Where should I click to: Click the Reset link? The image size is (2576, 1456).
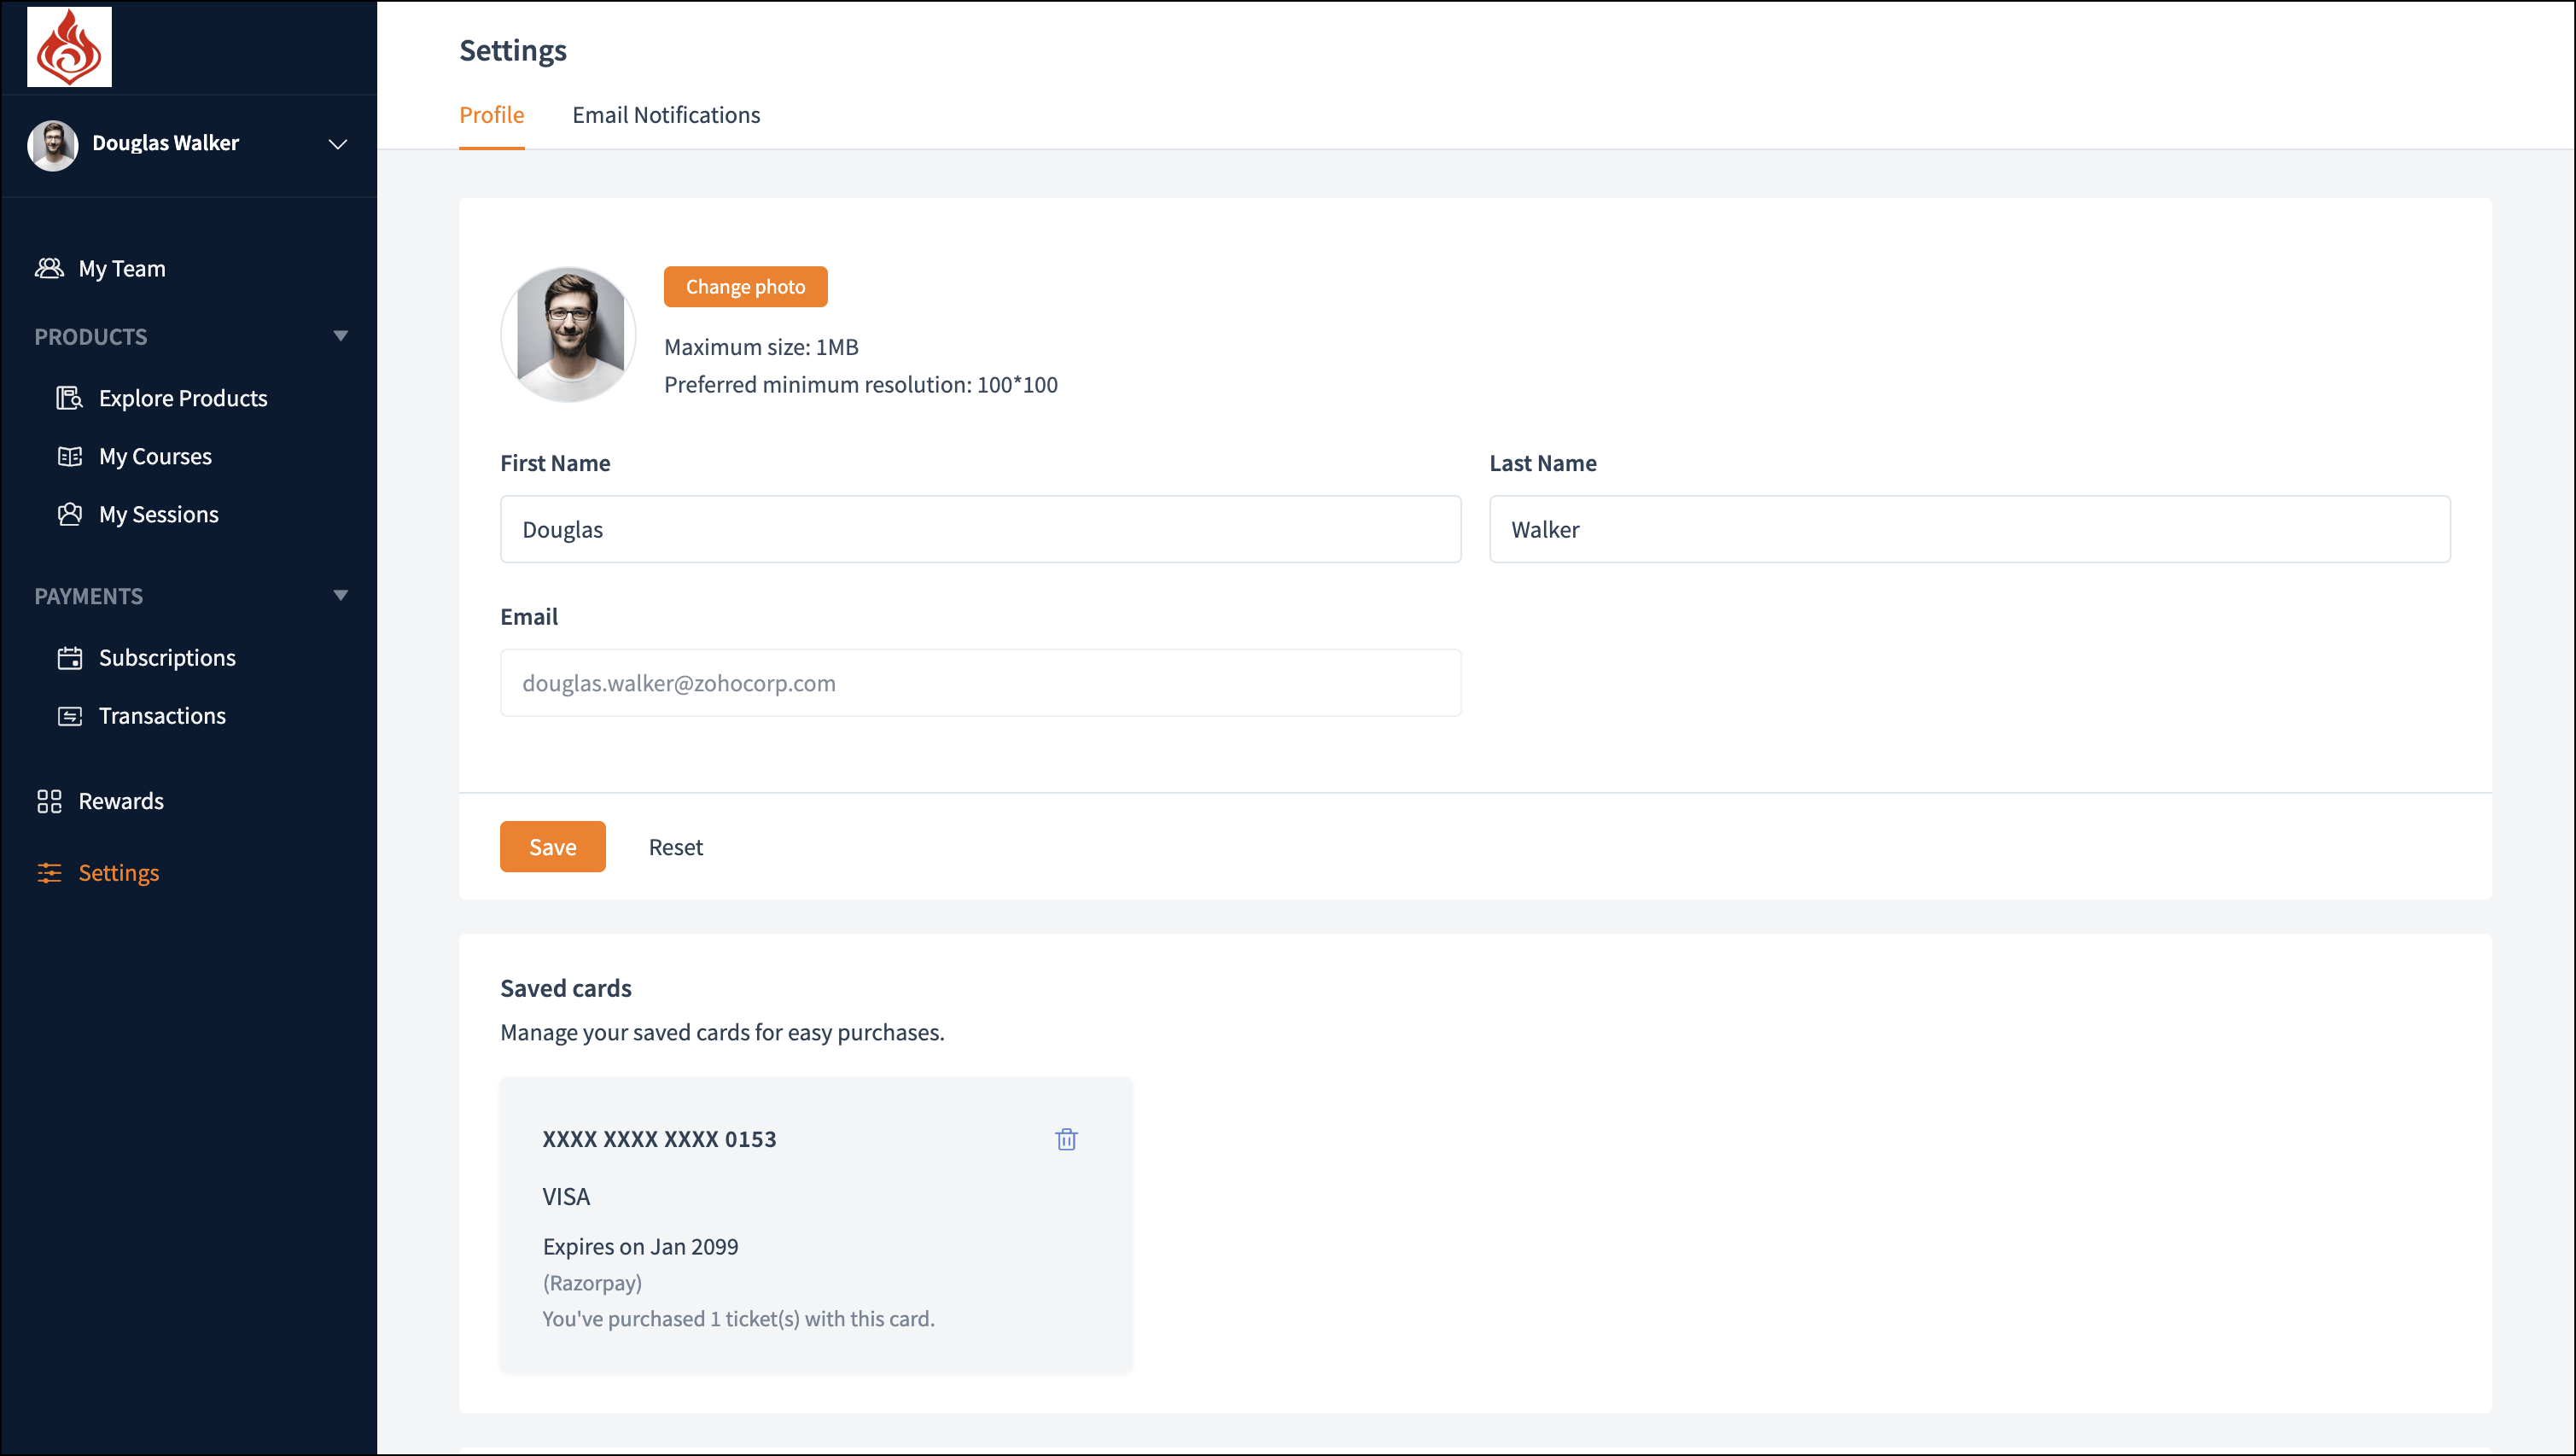(x=675, y=847)
